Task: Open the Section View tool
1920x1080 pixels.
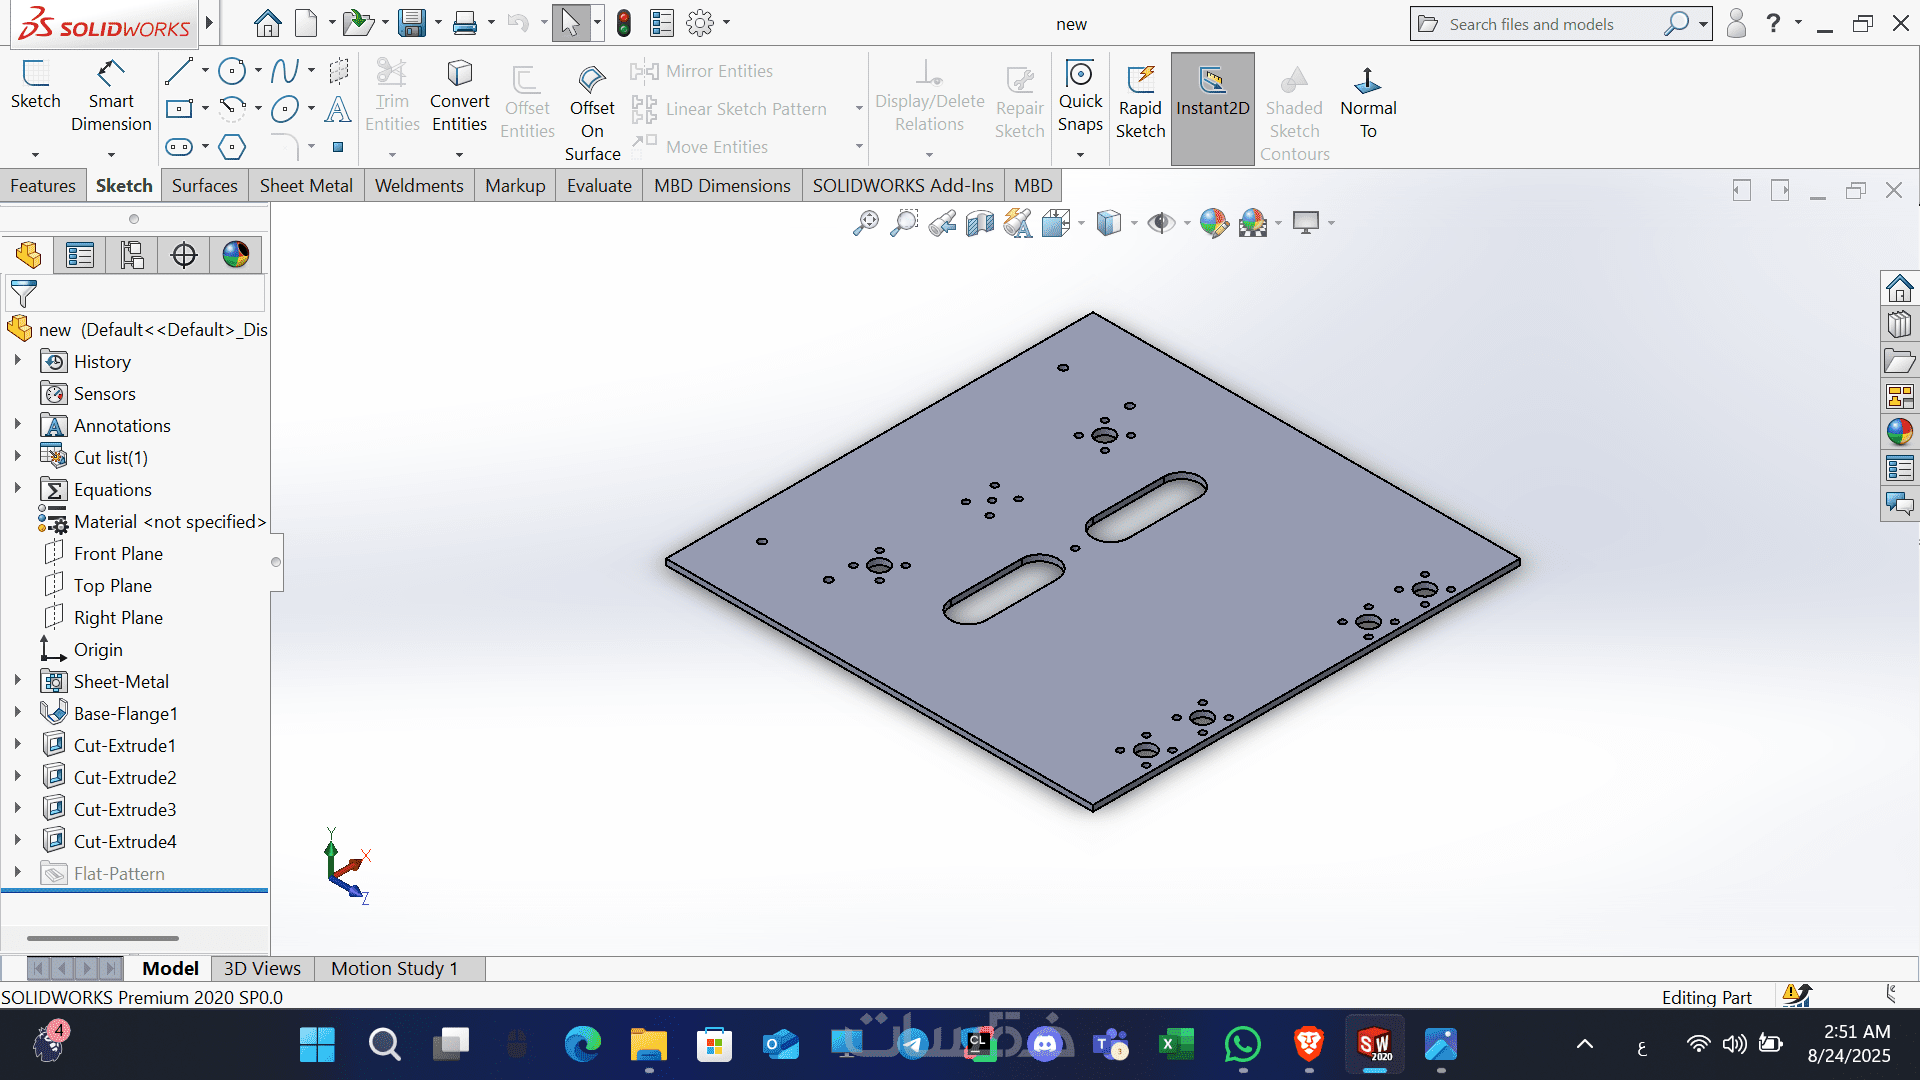Action: click(x=980, y=222)
